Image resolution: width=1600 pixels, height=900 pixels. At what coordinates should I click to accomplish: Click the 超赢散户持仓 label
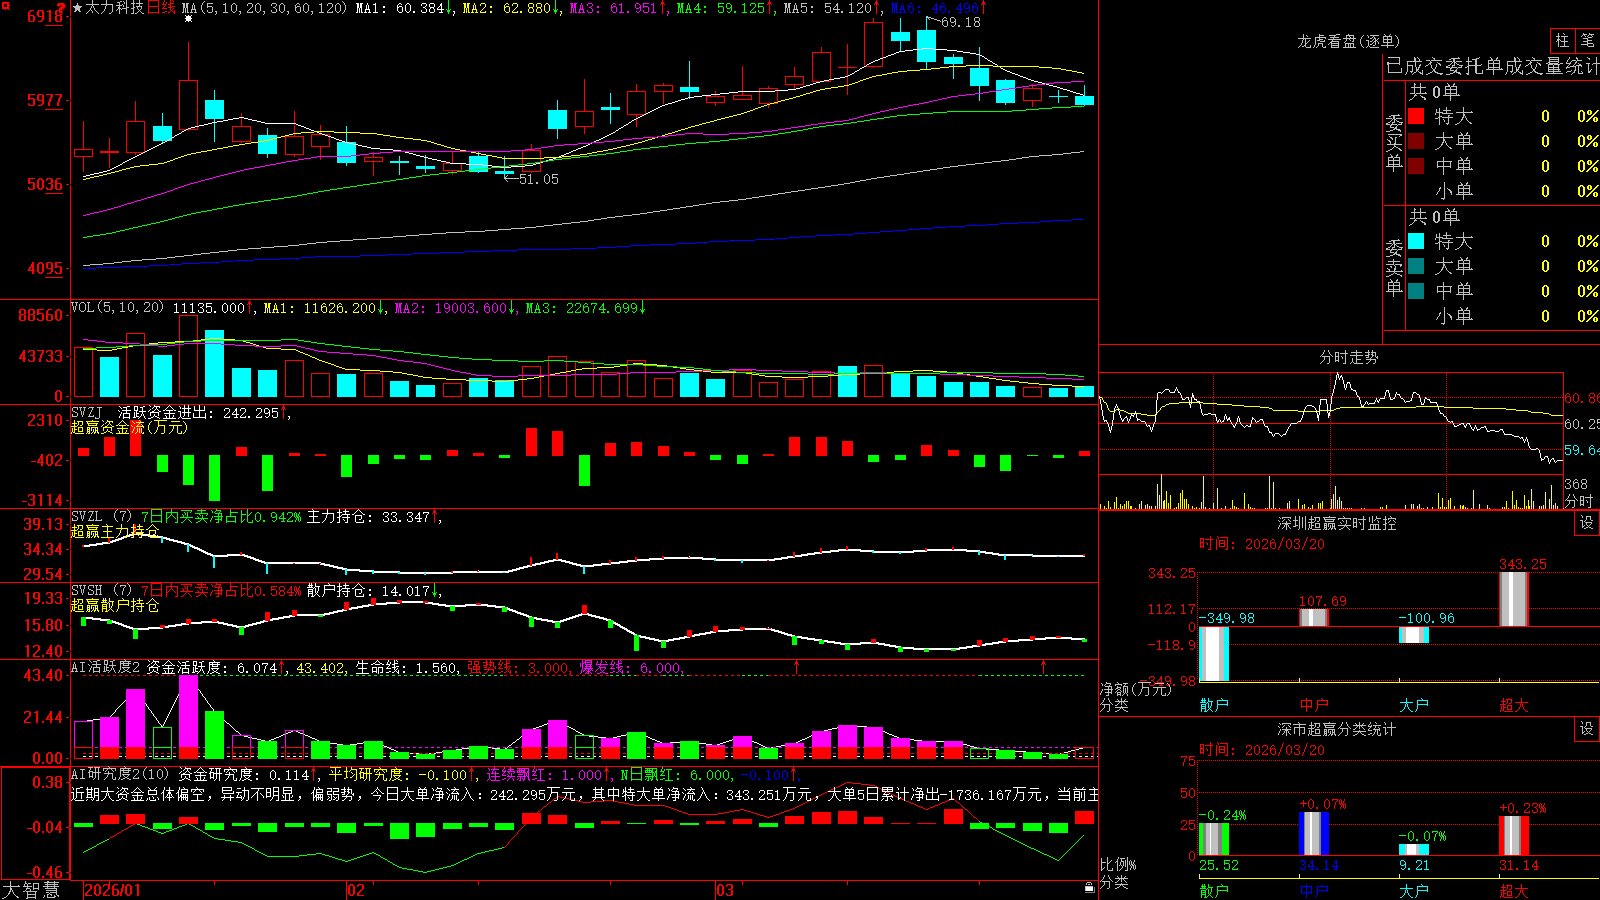pos(115,605)
